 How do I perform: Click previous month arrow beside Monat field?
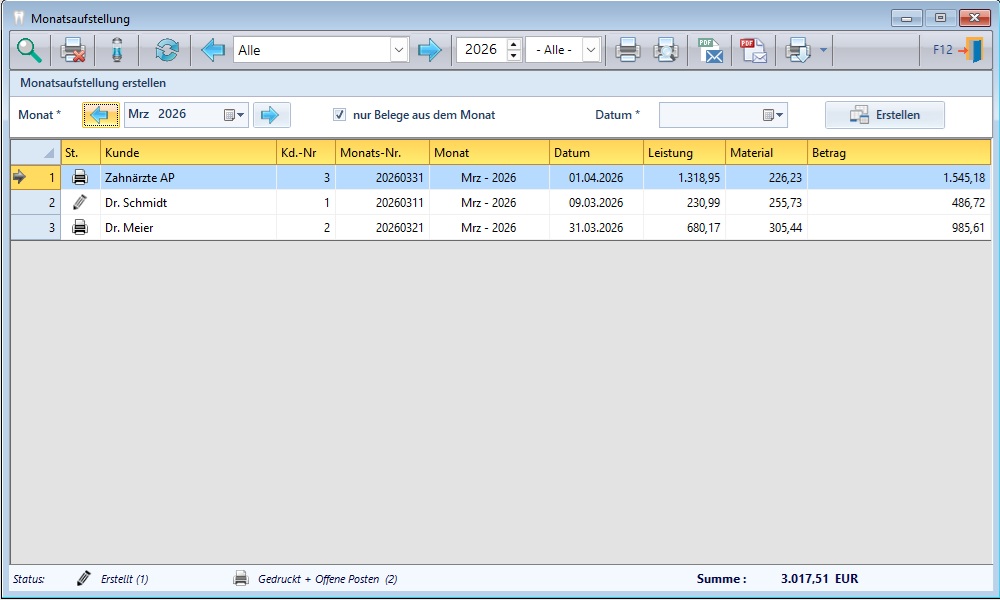click(100, 115)
